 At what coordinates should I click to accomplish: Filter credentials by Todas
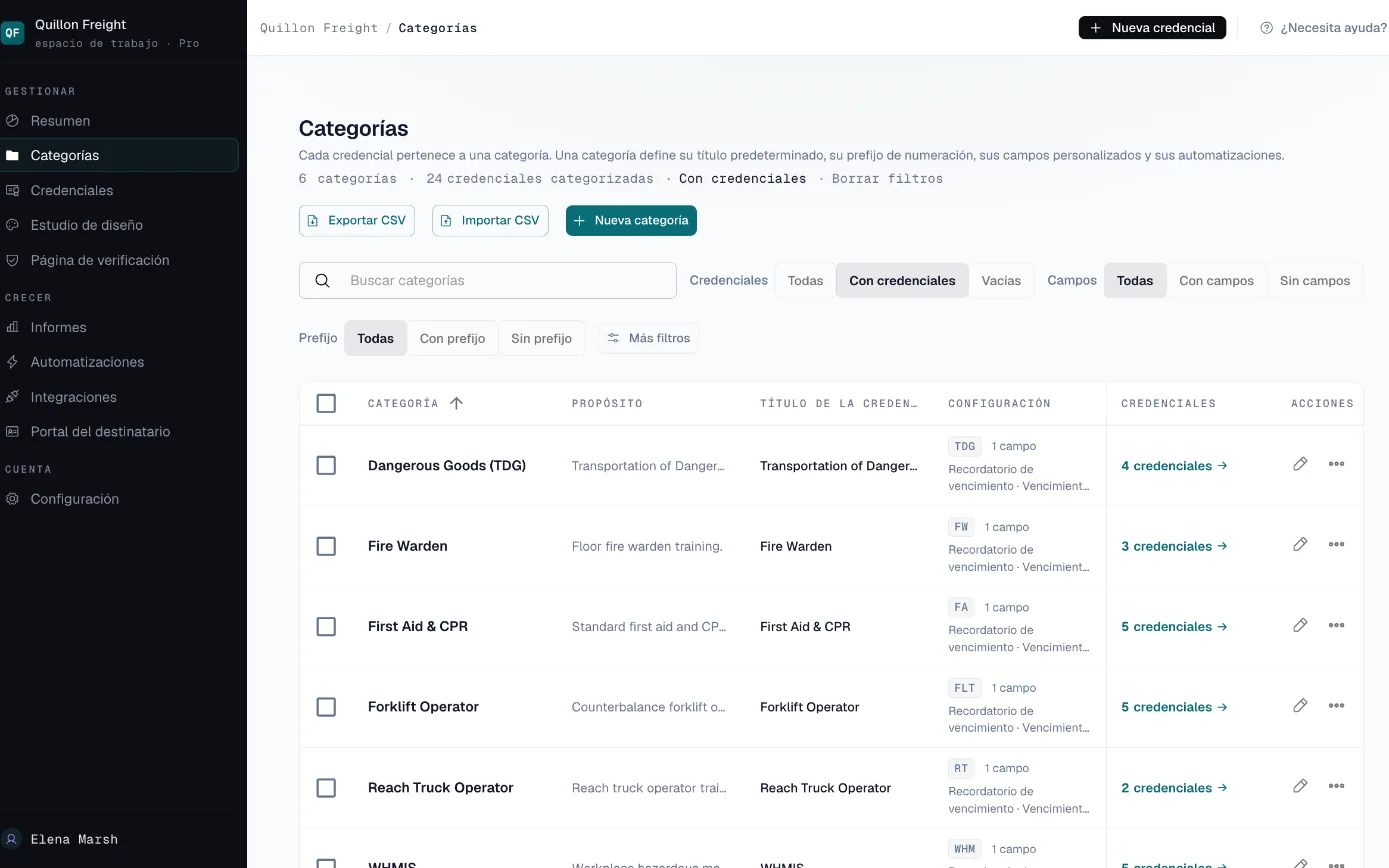point(805,281)
